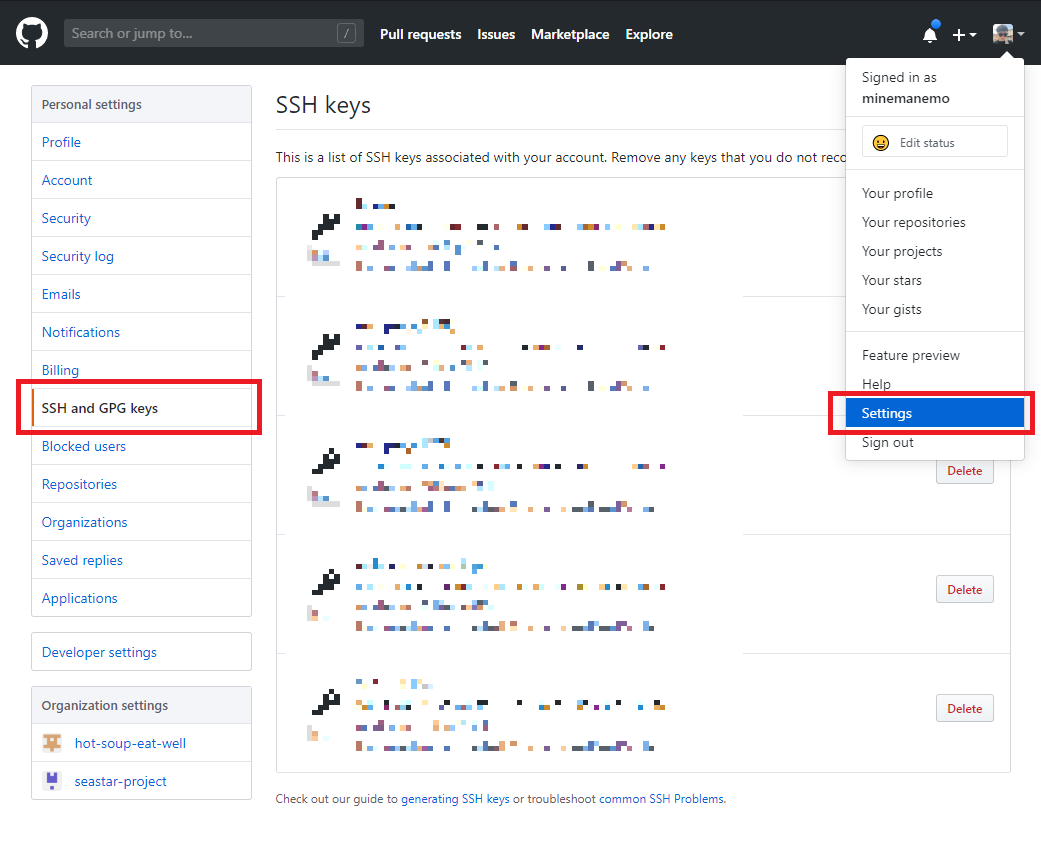Viewport: 1041px width, 845px height.
Task: Click the GitHub Octocat logo
Action: 32,33
